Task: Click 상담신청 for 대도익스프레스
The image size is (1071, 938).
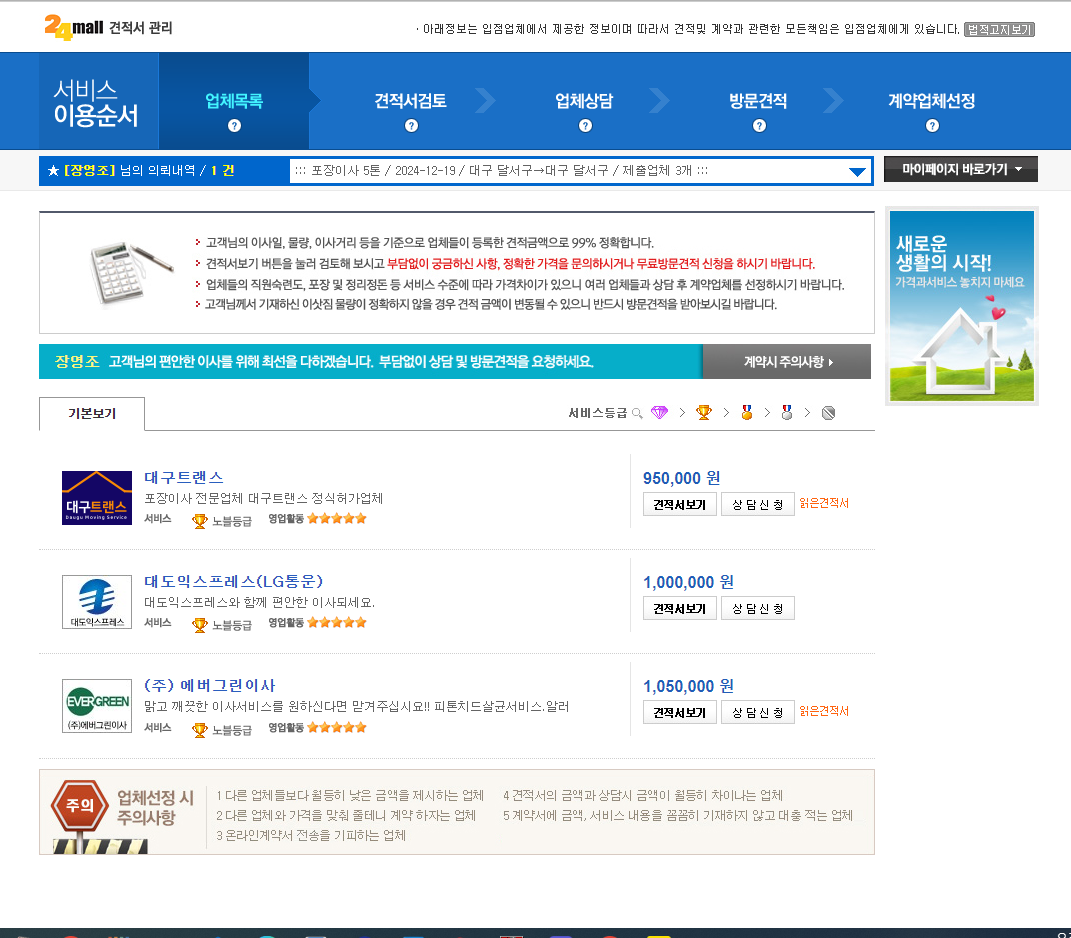Action: click(x=757, y=609)
